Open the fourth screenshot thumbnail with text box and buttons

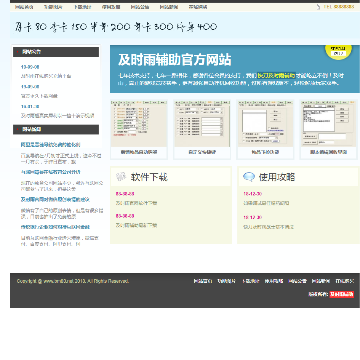point(328,123)
